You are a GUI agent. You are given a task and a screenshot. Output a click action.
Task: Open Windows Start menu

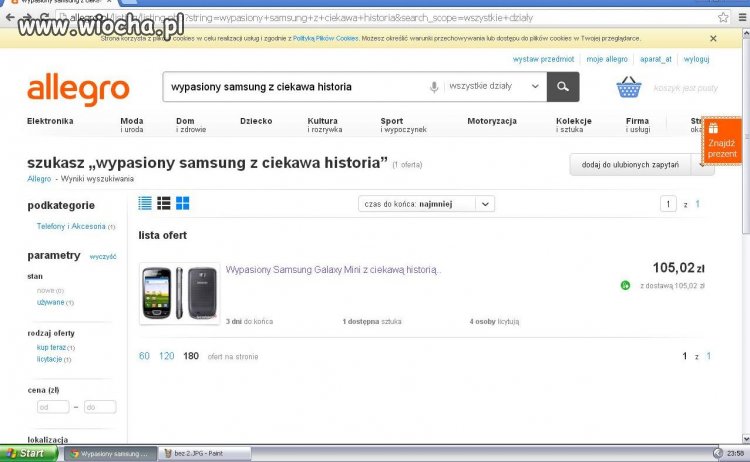coord(29,453)
